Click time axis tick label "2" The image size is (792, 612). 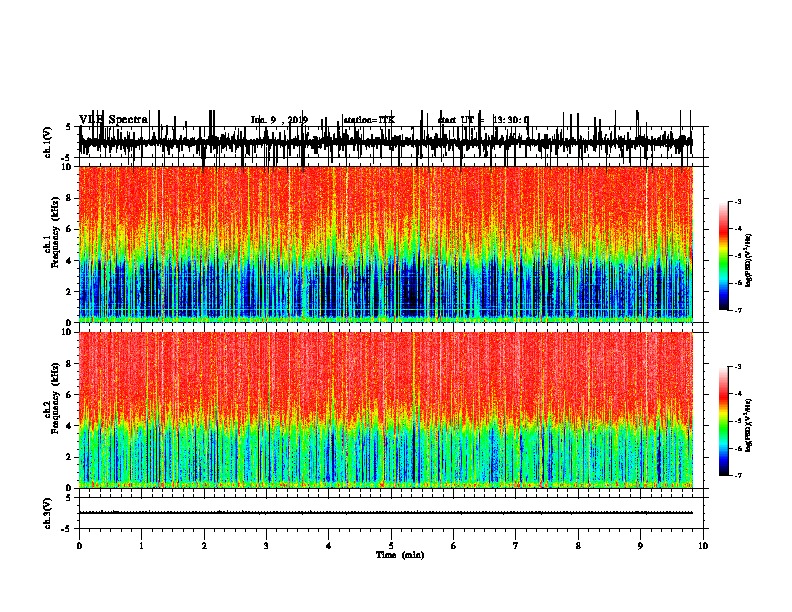pos(204,546)
